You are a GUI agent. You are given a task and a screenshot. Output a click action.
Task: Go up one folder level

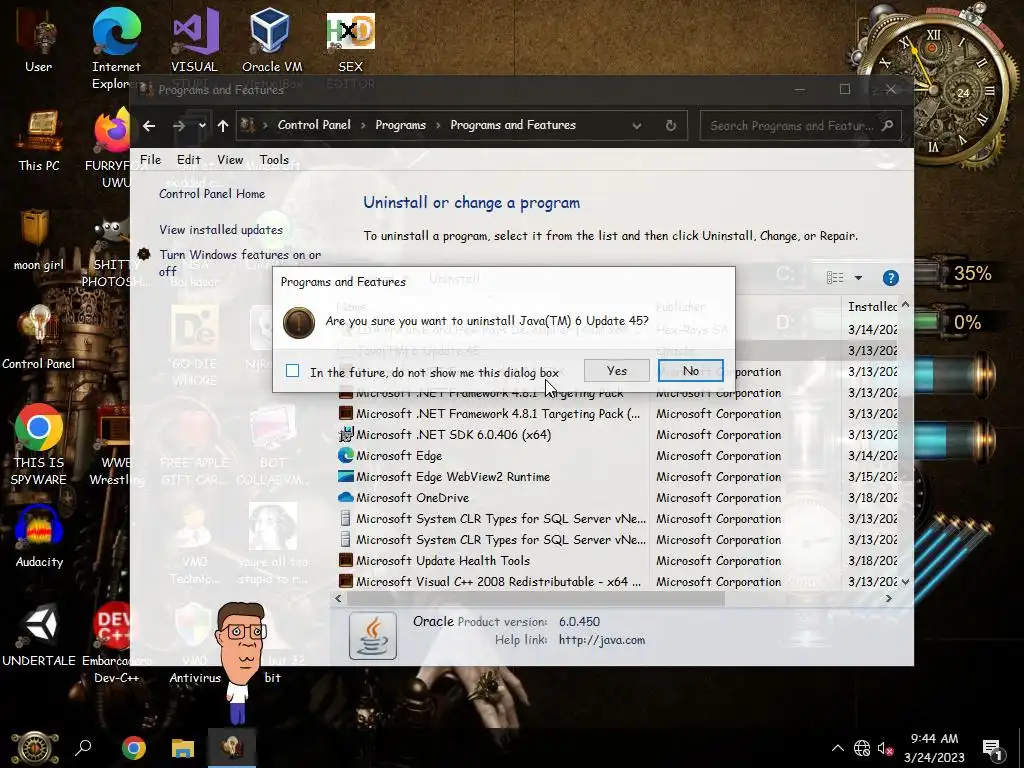tap(223, 125)
